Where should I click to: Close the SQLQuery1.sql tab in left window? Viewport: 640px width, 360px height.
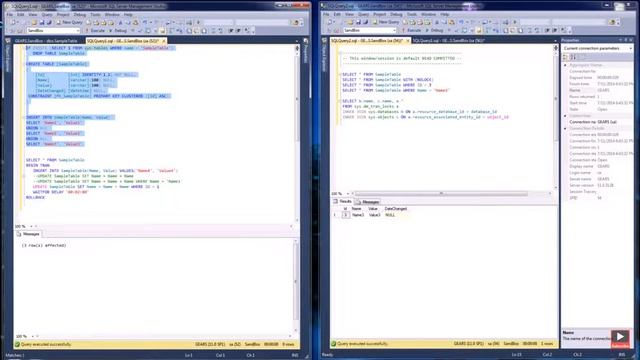(164, 41)
